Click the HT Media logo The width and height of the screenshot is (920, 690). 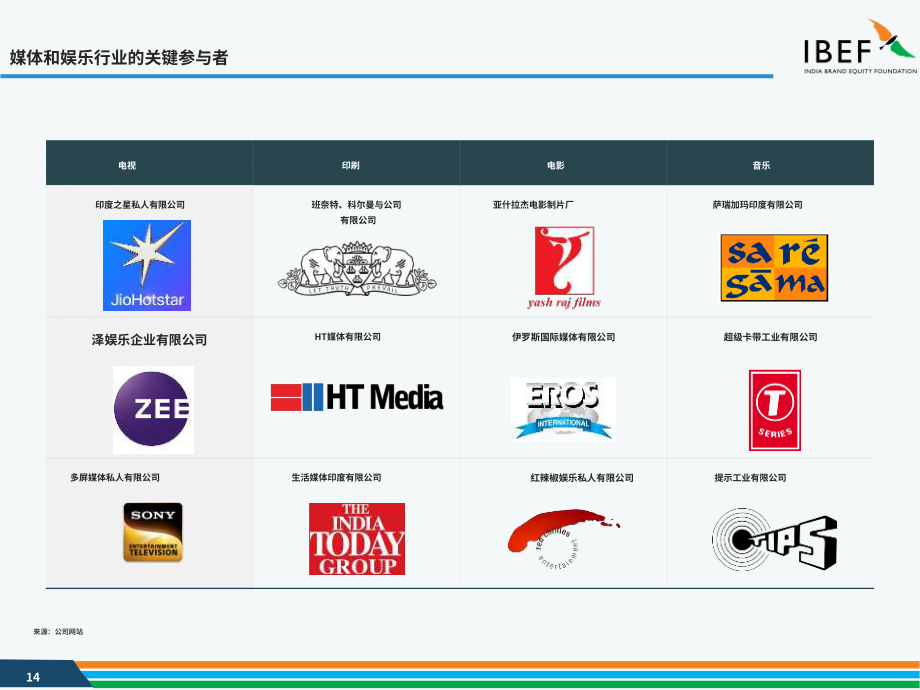[x=357, y=397]
